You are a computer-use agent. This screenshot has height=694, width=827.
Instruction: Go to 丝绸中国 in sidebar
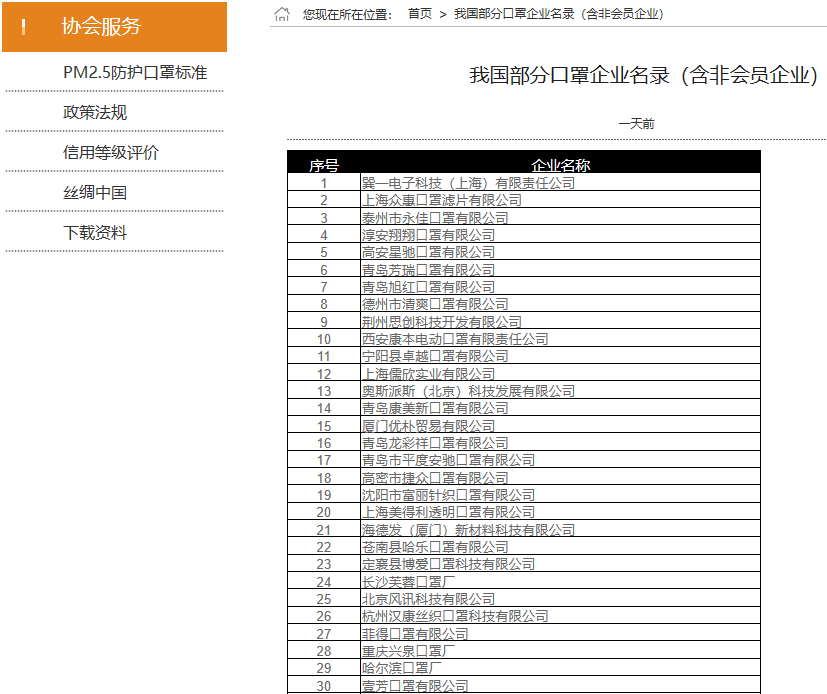click(x=95, y=192)
